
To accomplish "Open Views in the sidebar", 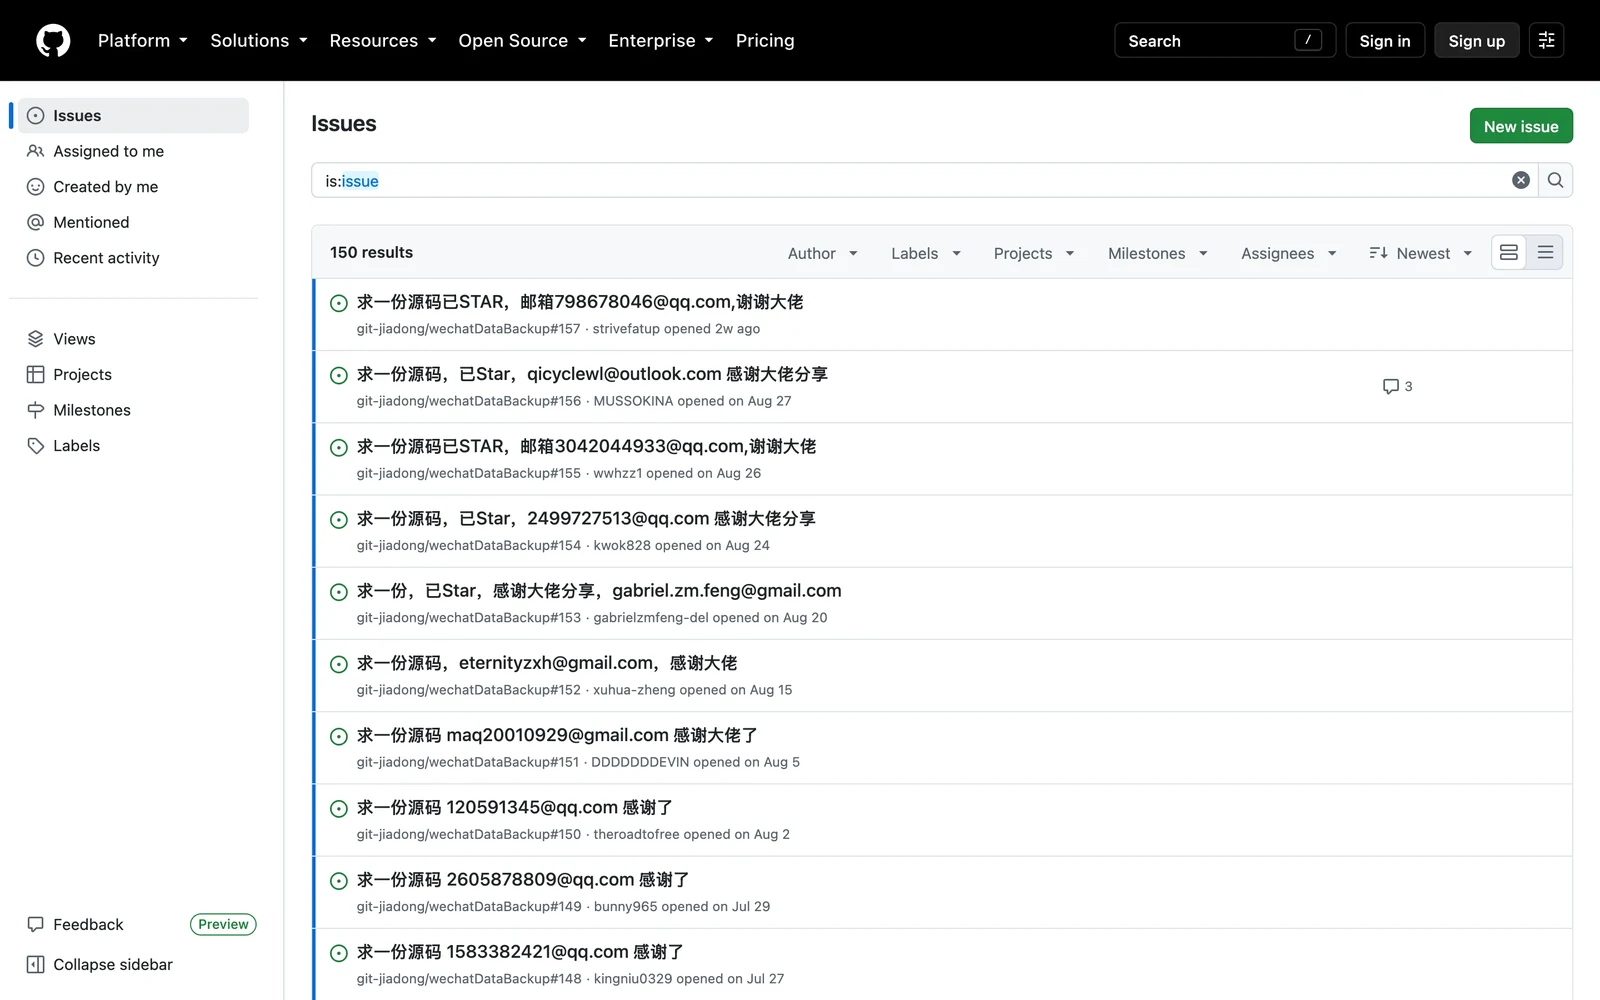I will click(x=134, y=339).
